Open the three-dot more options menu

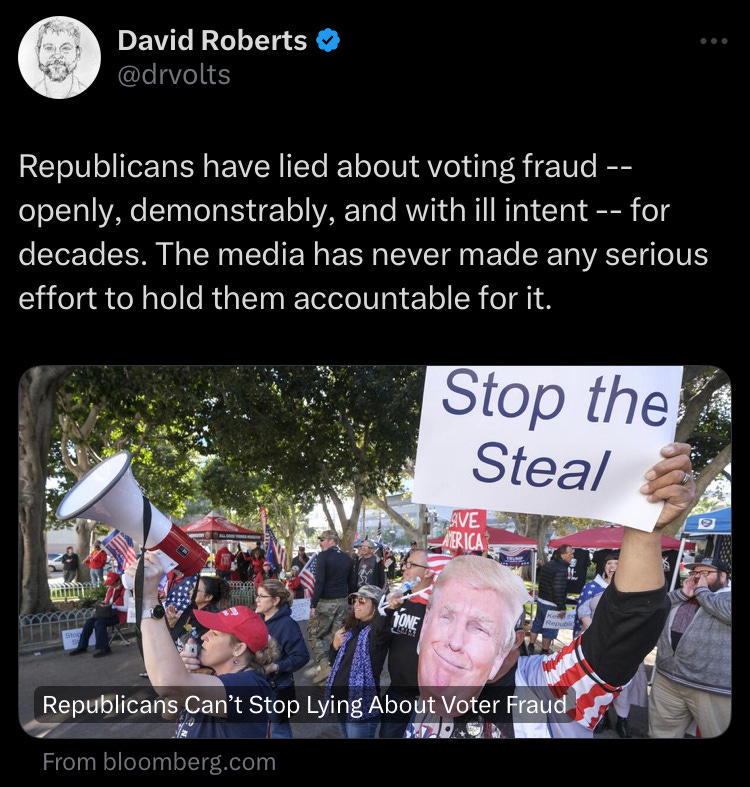(714, 41)
